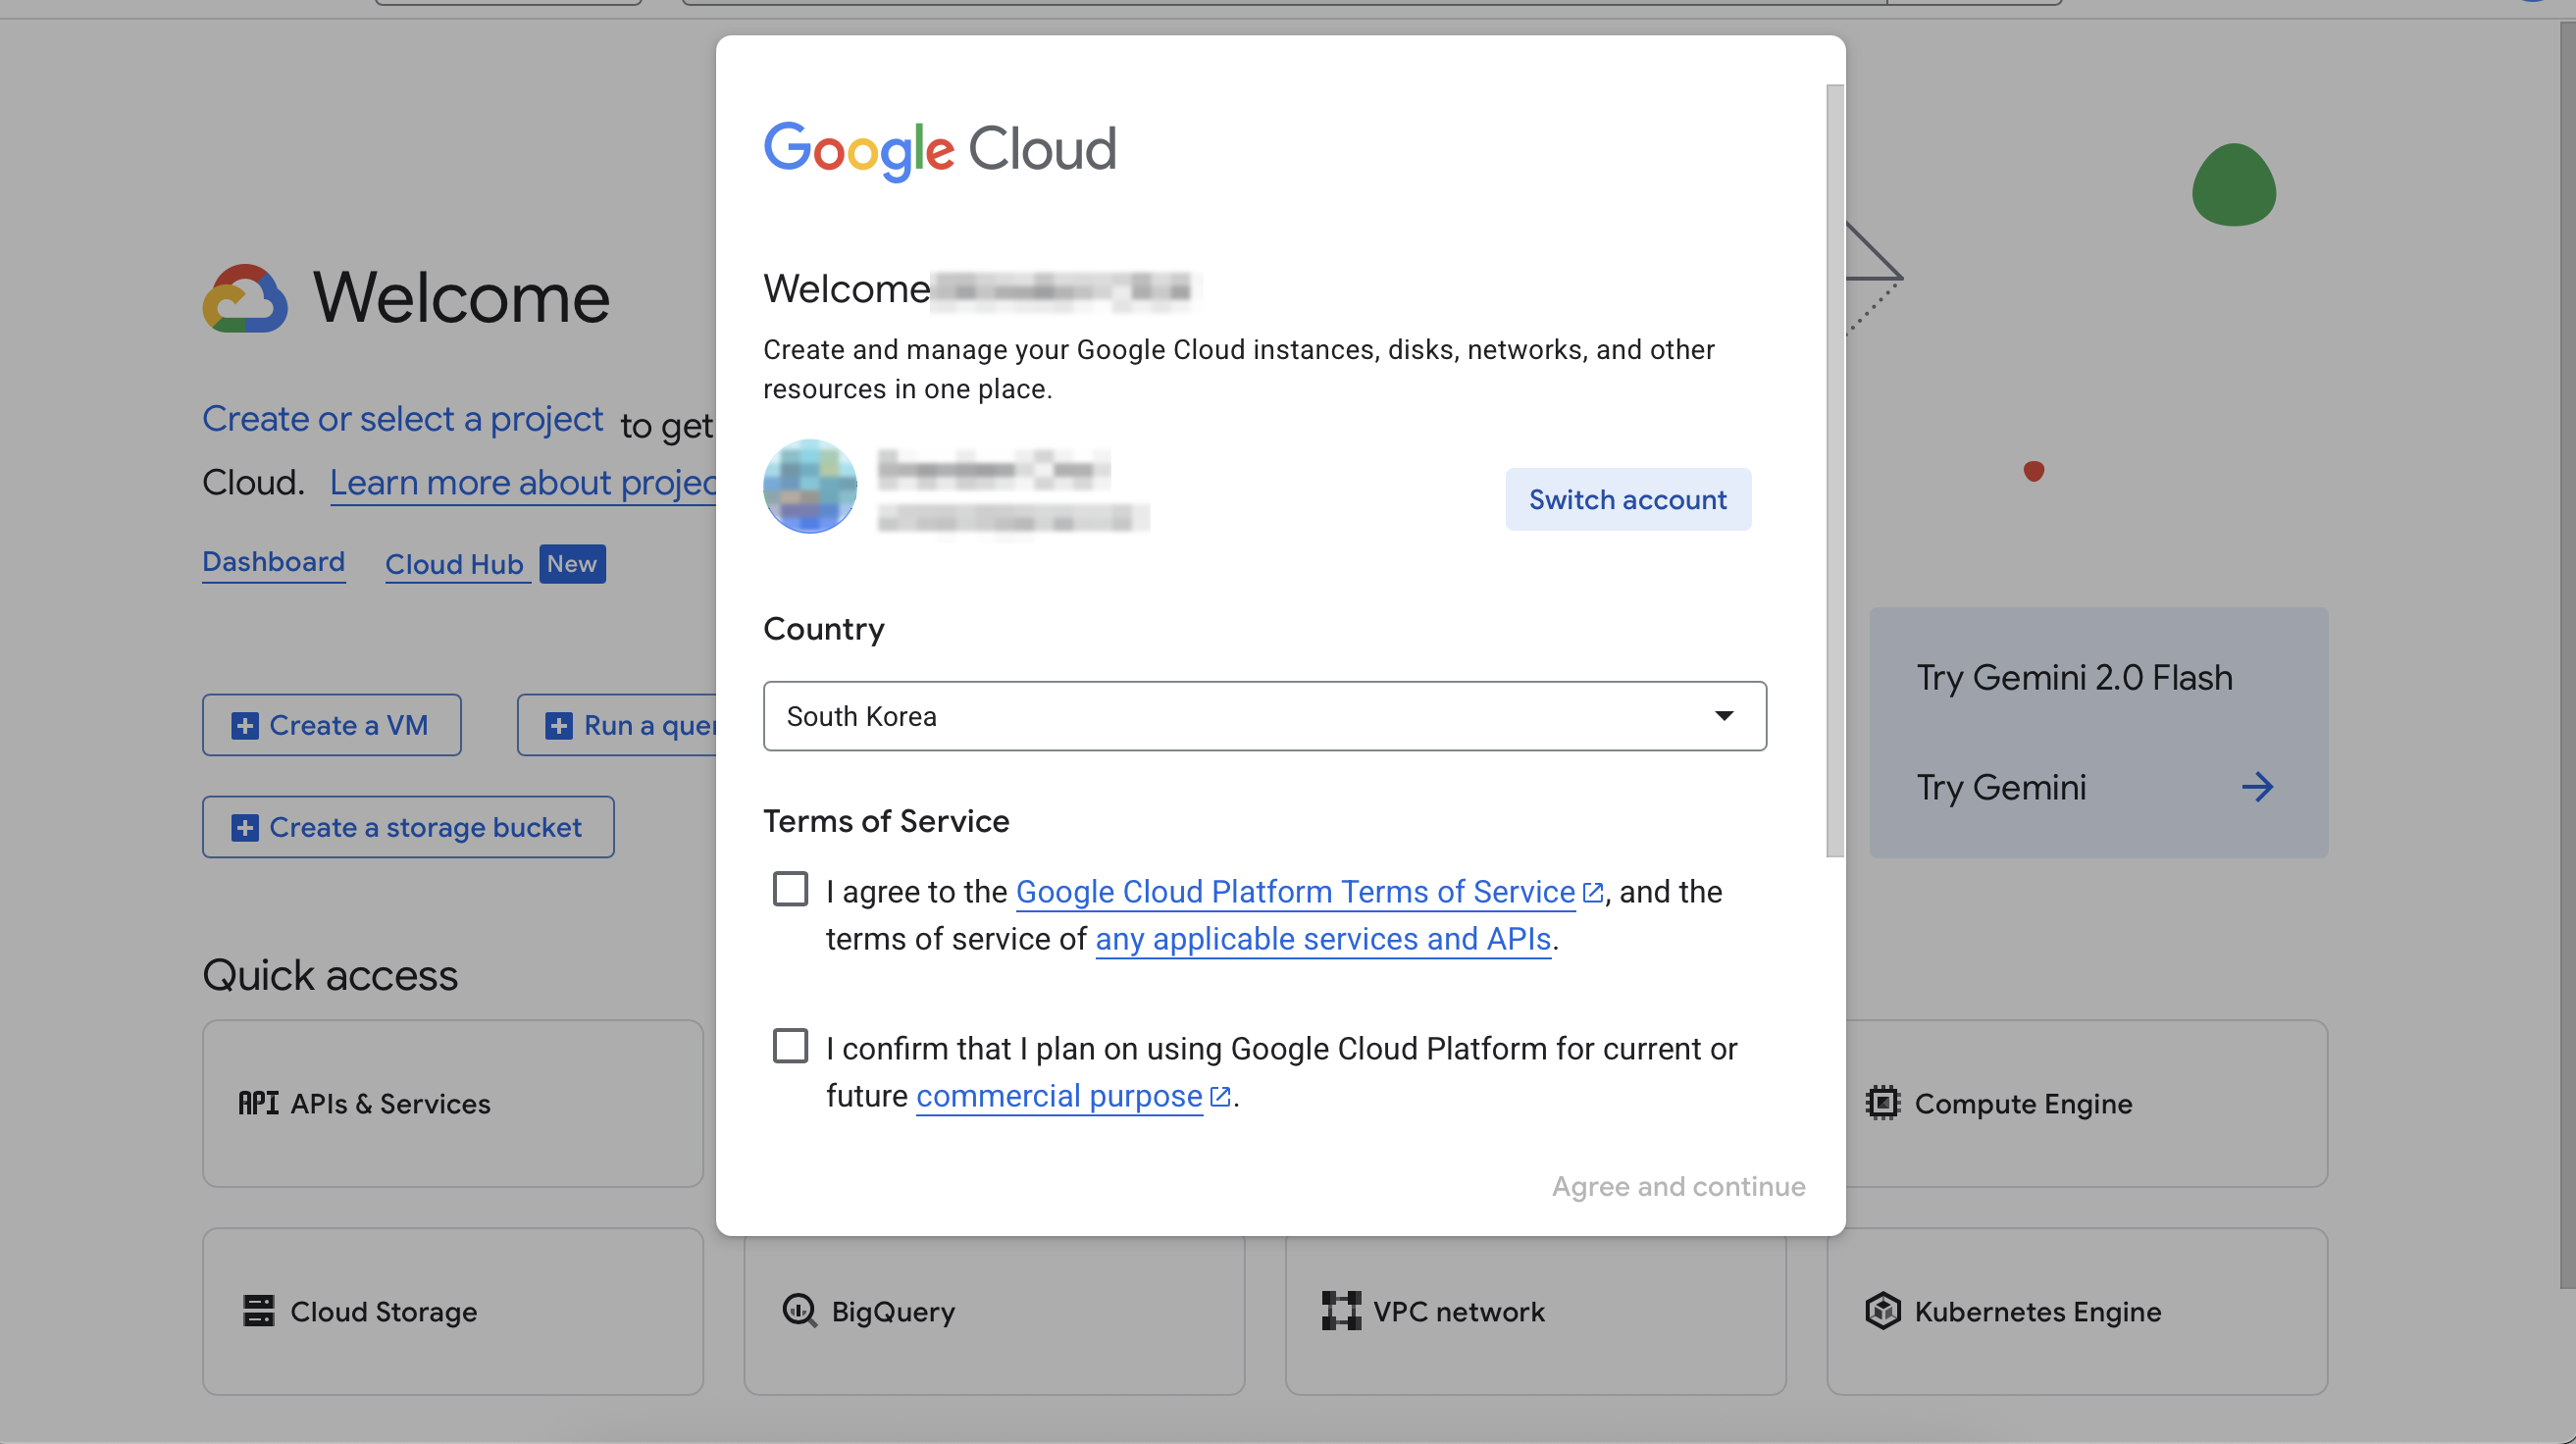Click the Kubernetes Engine hexagon icon

pyautogui.click(x=1882, y=1311)
